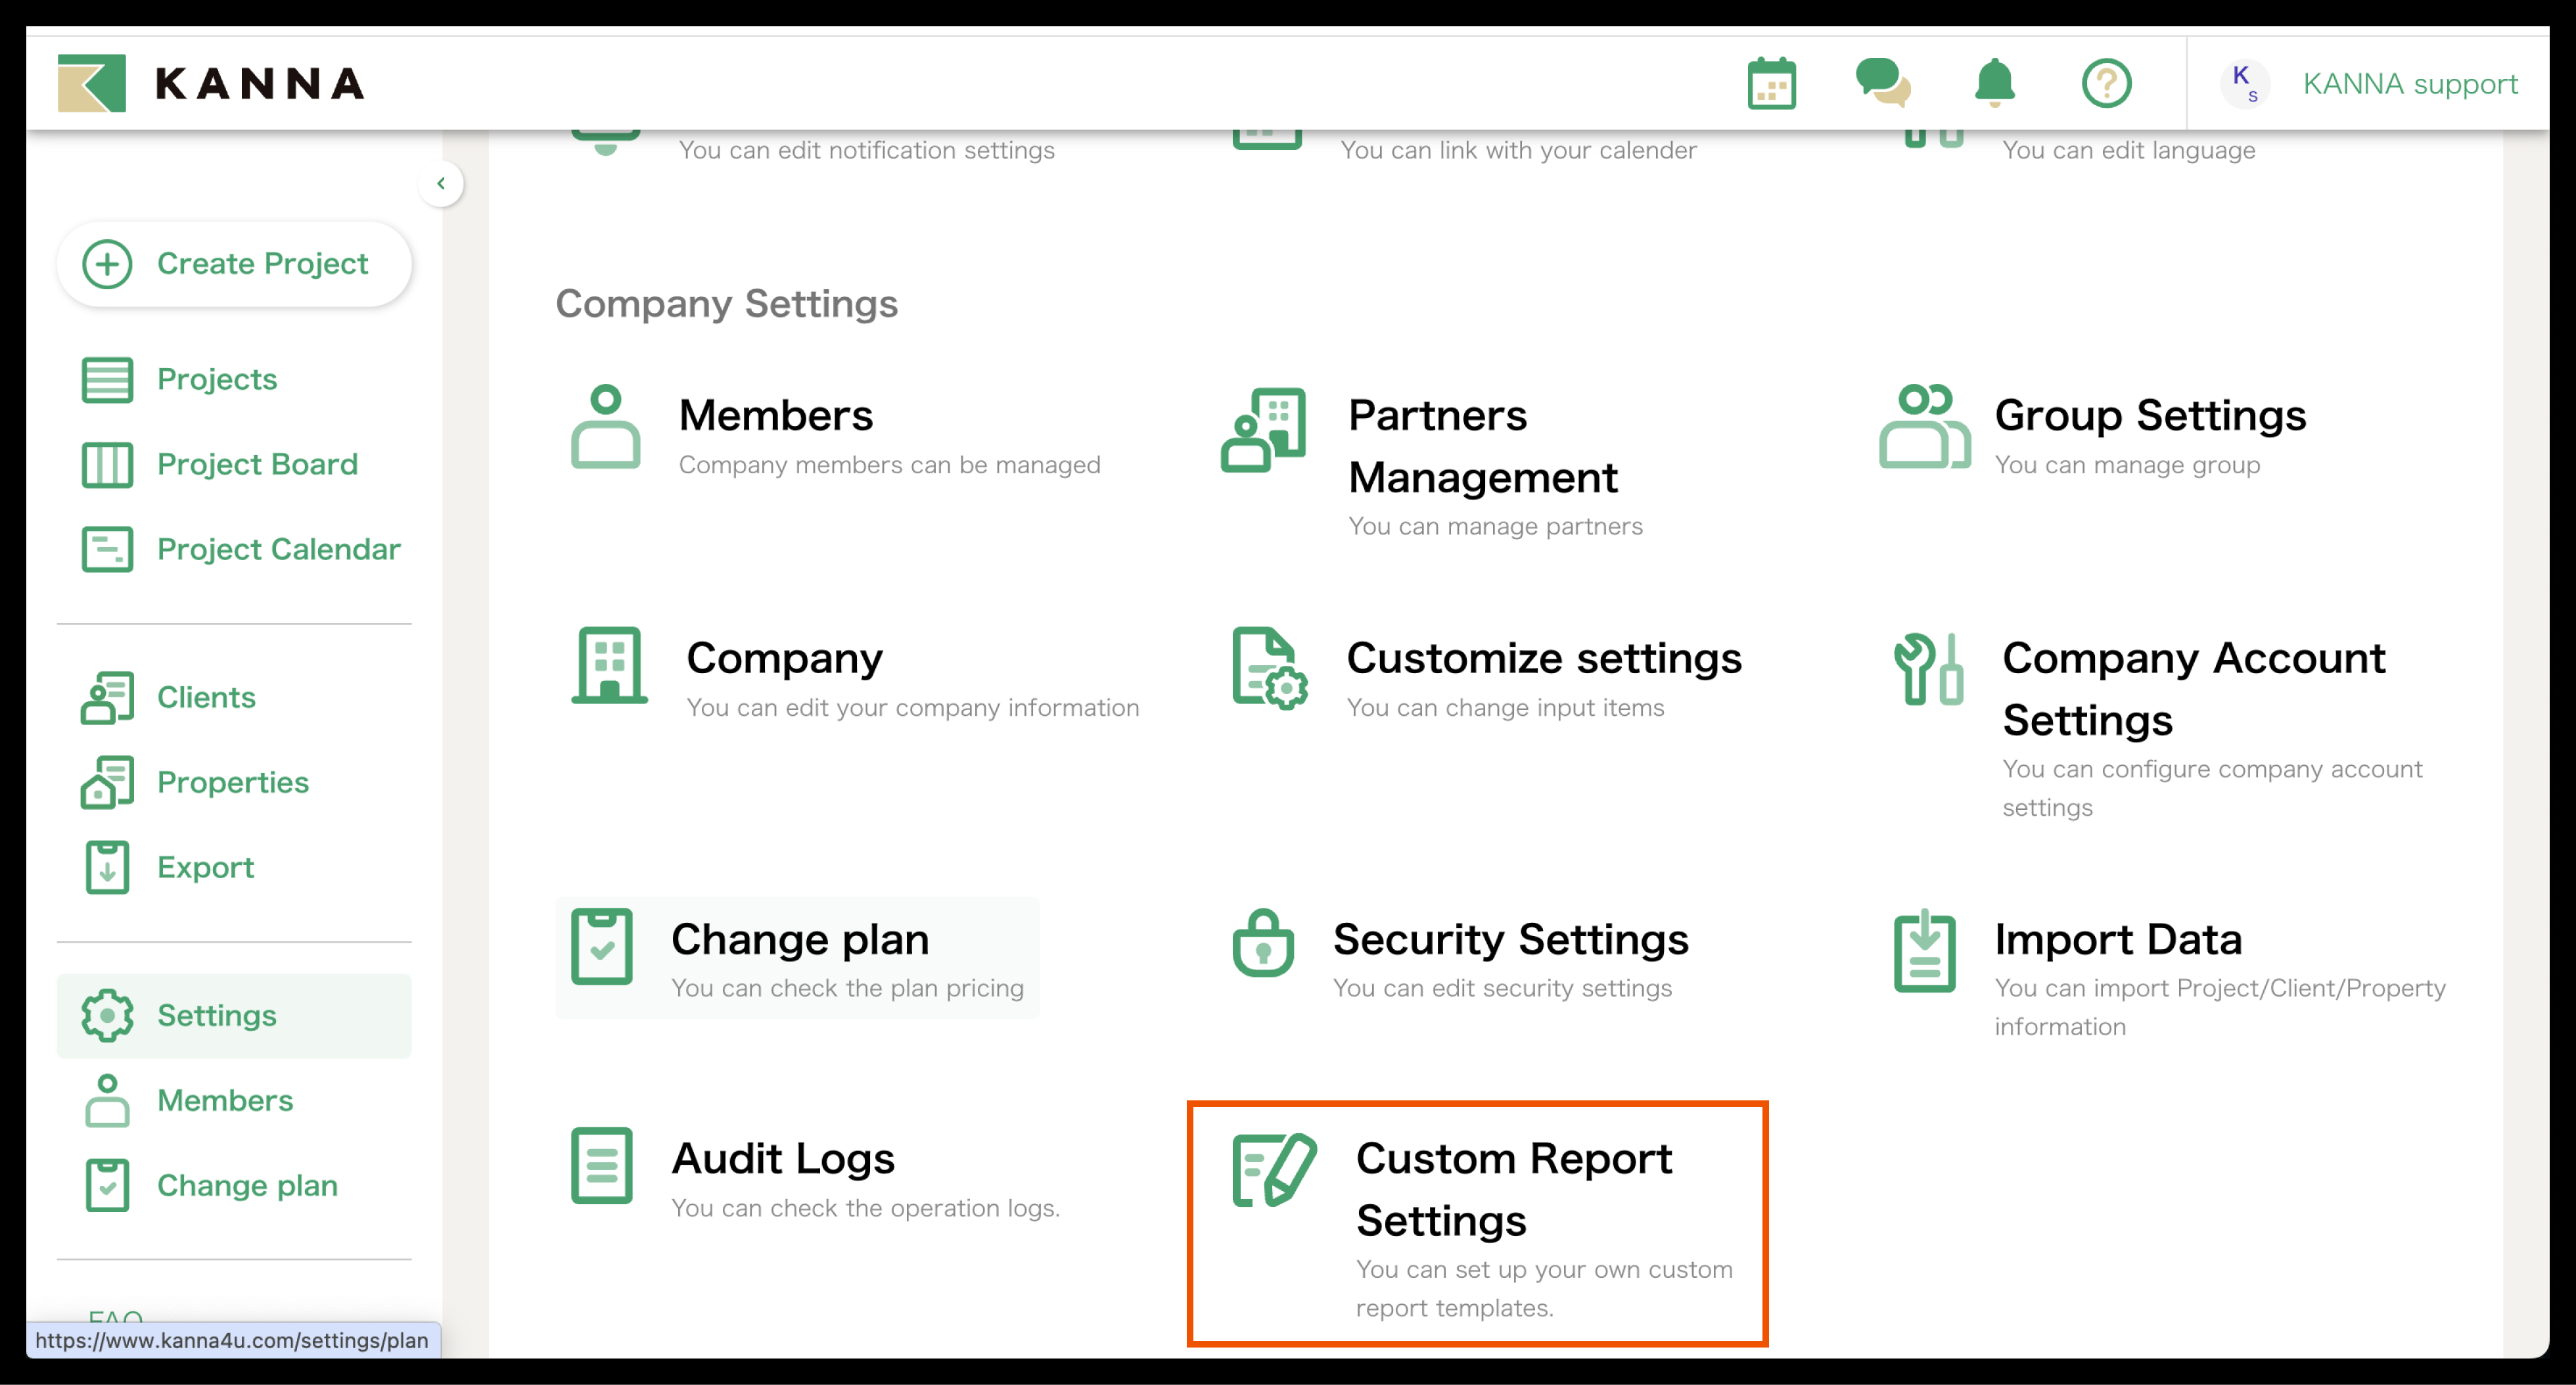
Task: Collapse the sidebar with the chevron
Action: point(441,183)
